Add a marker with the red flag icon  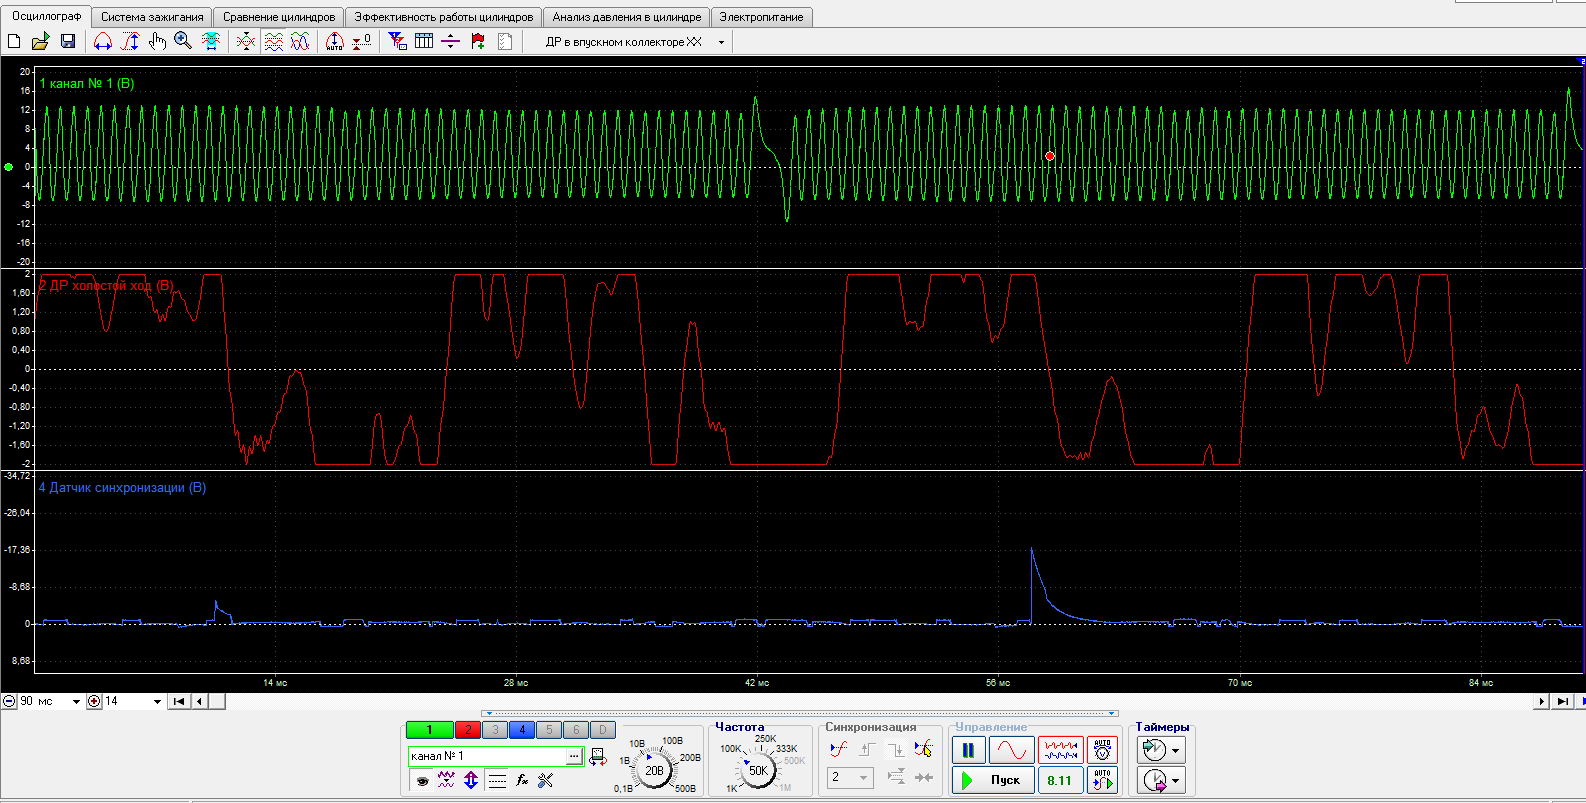[x=478, y=41]
